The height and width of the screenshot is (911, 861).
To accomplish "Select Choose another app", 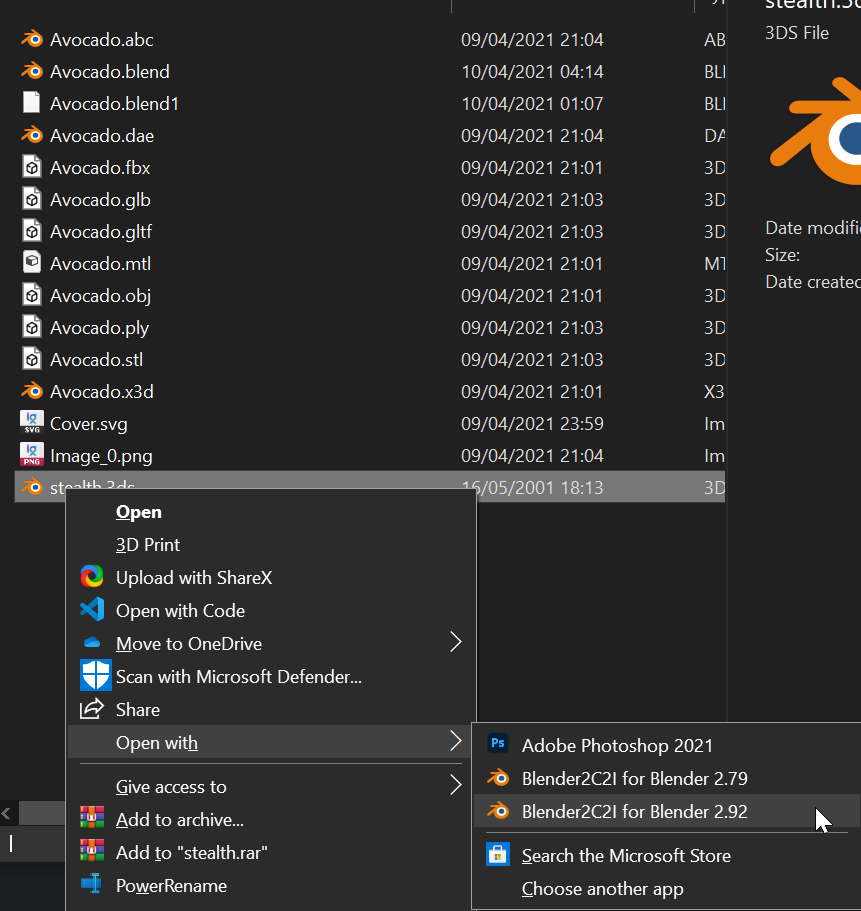I will click(x=667, y=888).
